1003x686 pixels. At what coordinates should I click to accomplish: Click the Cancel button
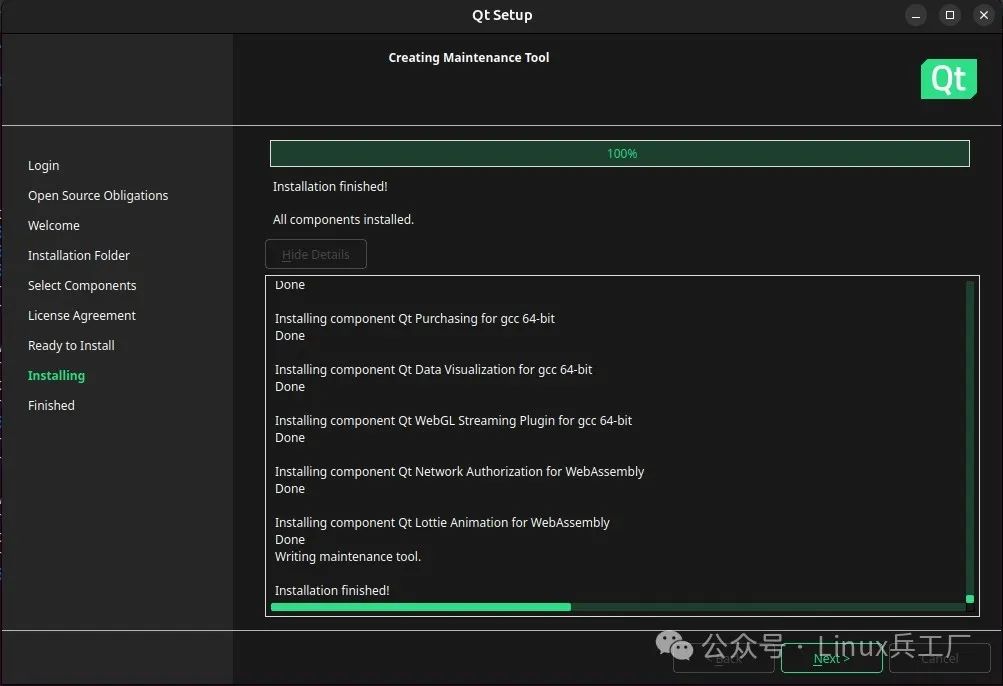(x=939, y=658)
